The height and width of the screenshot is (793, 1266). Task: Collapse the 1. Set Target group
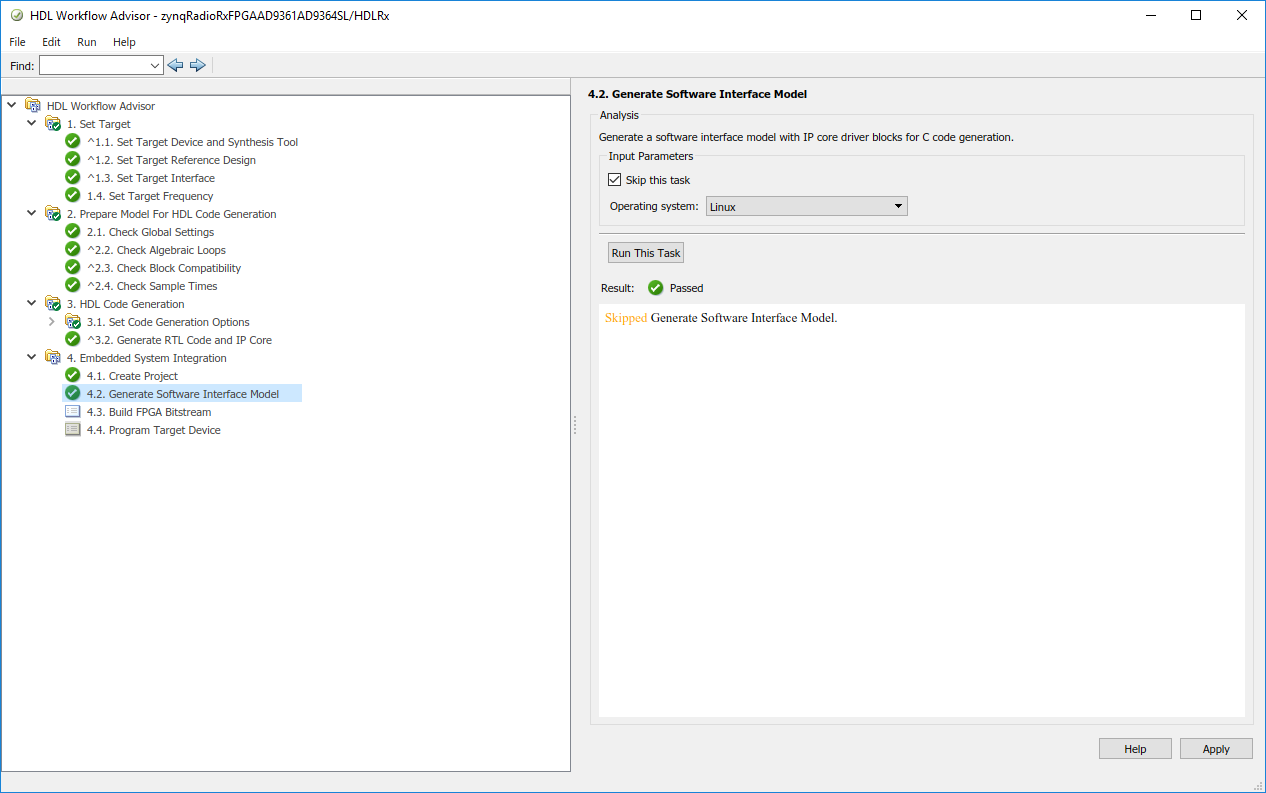point(32,124)
